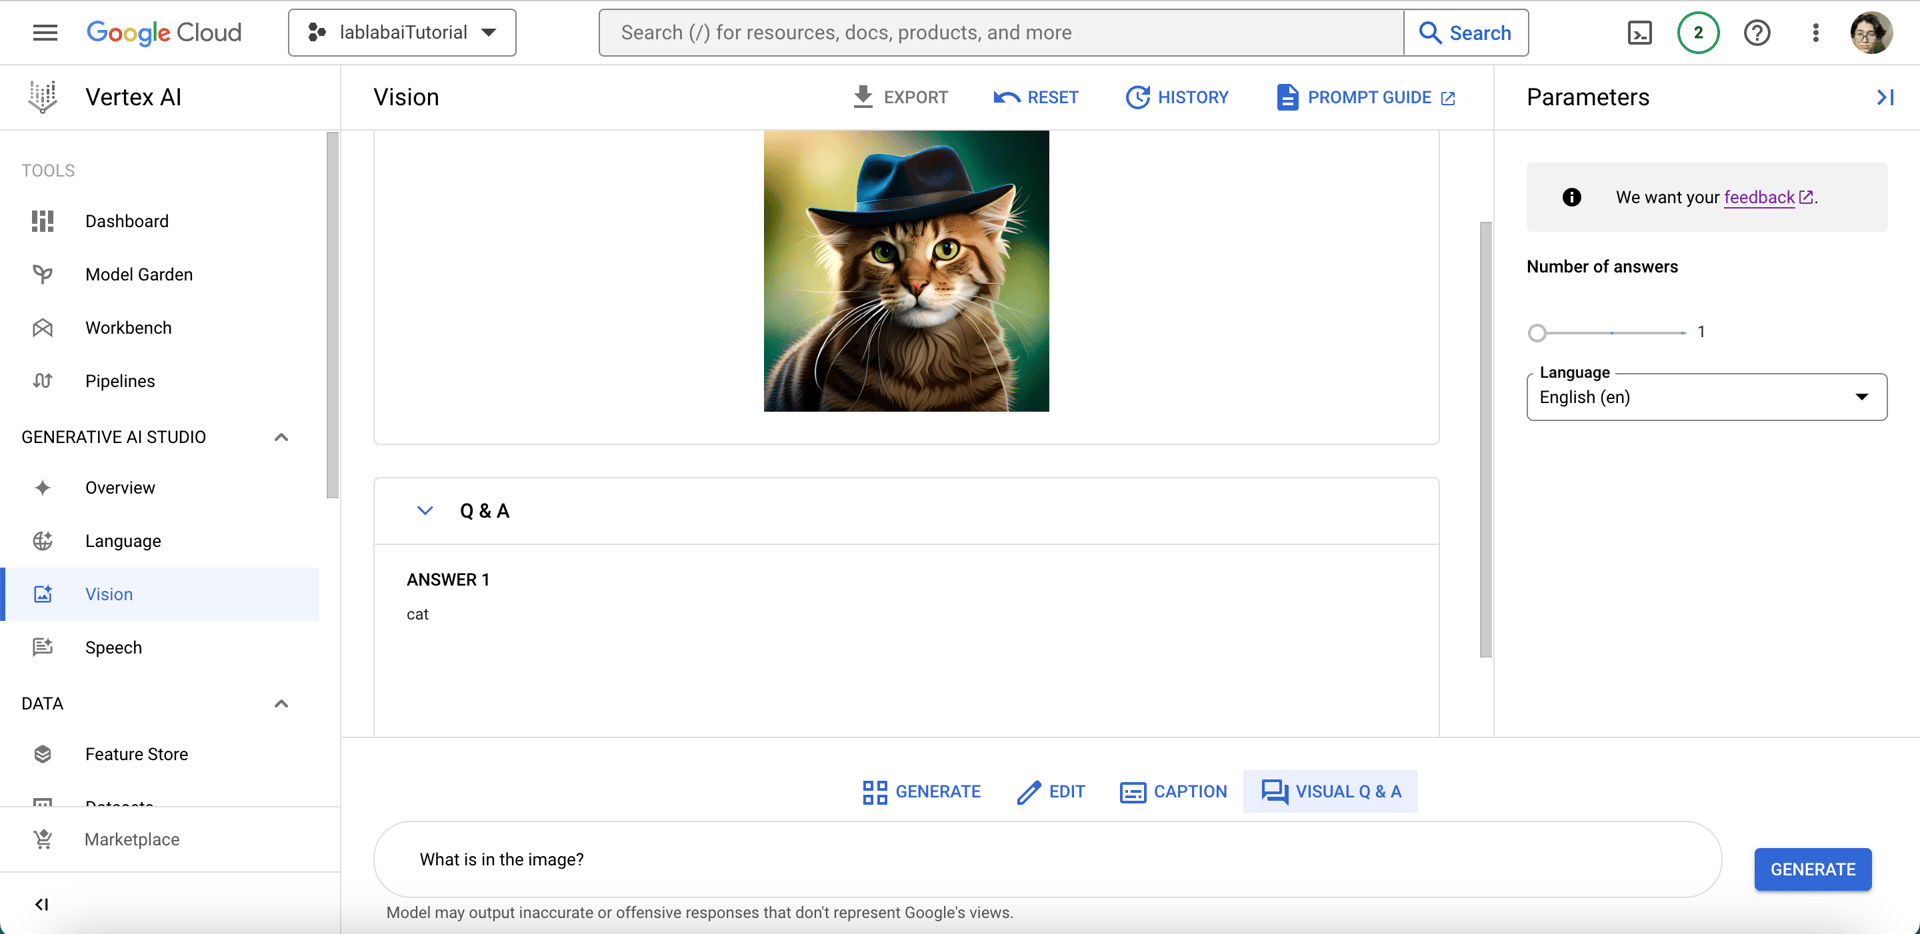1920x934 pixels.
Task: Click the Marketplace cart icon
Action: 42,840
